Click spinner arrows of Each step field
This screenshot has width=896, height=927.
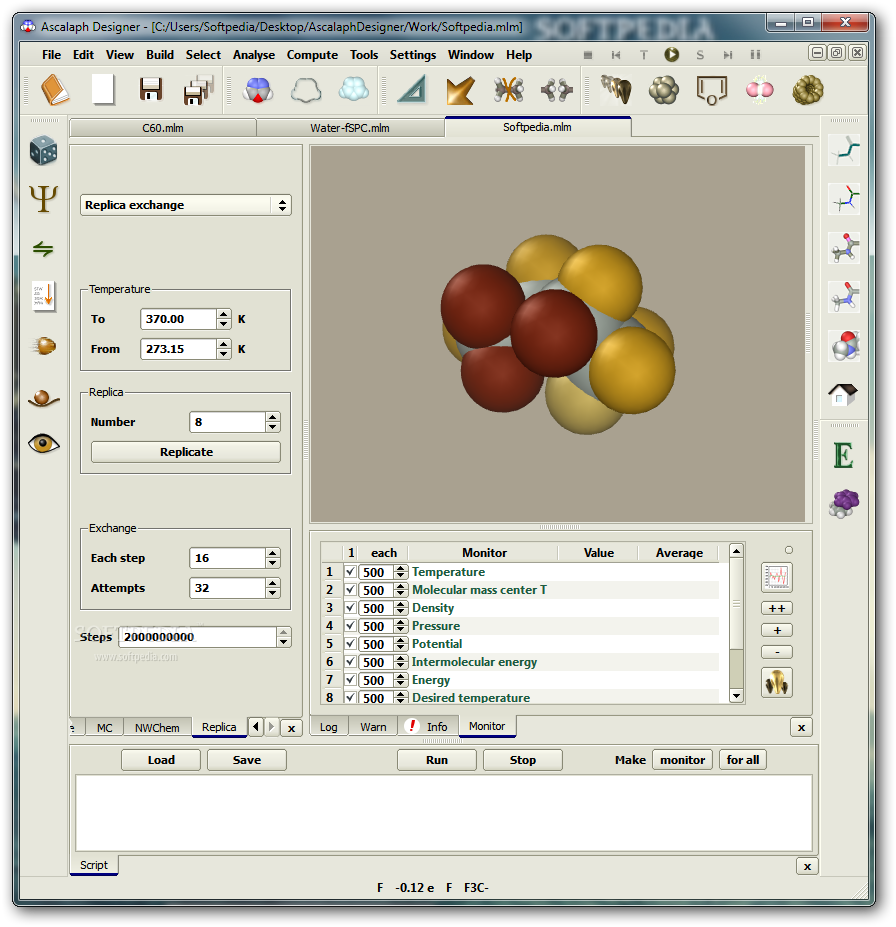pyautogui.click(x=272, y=558)
